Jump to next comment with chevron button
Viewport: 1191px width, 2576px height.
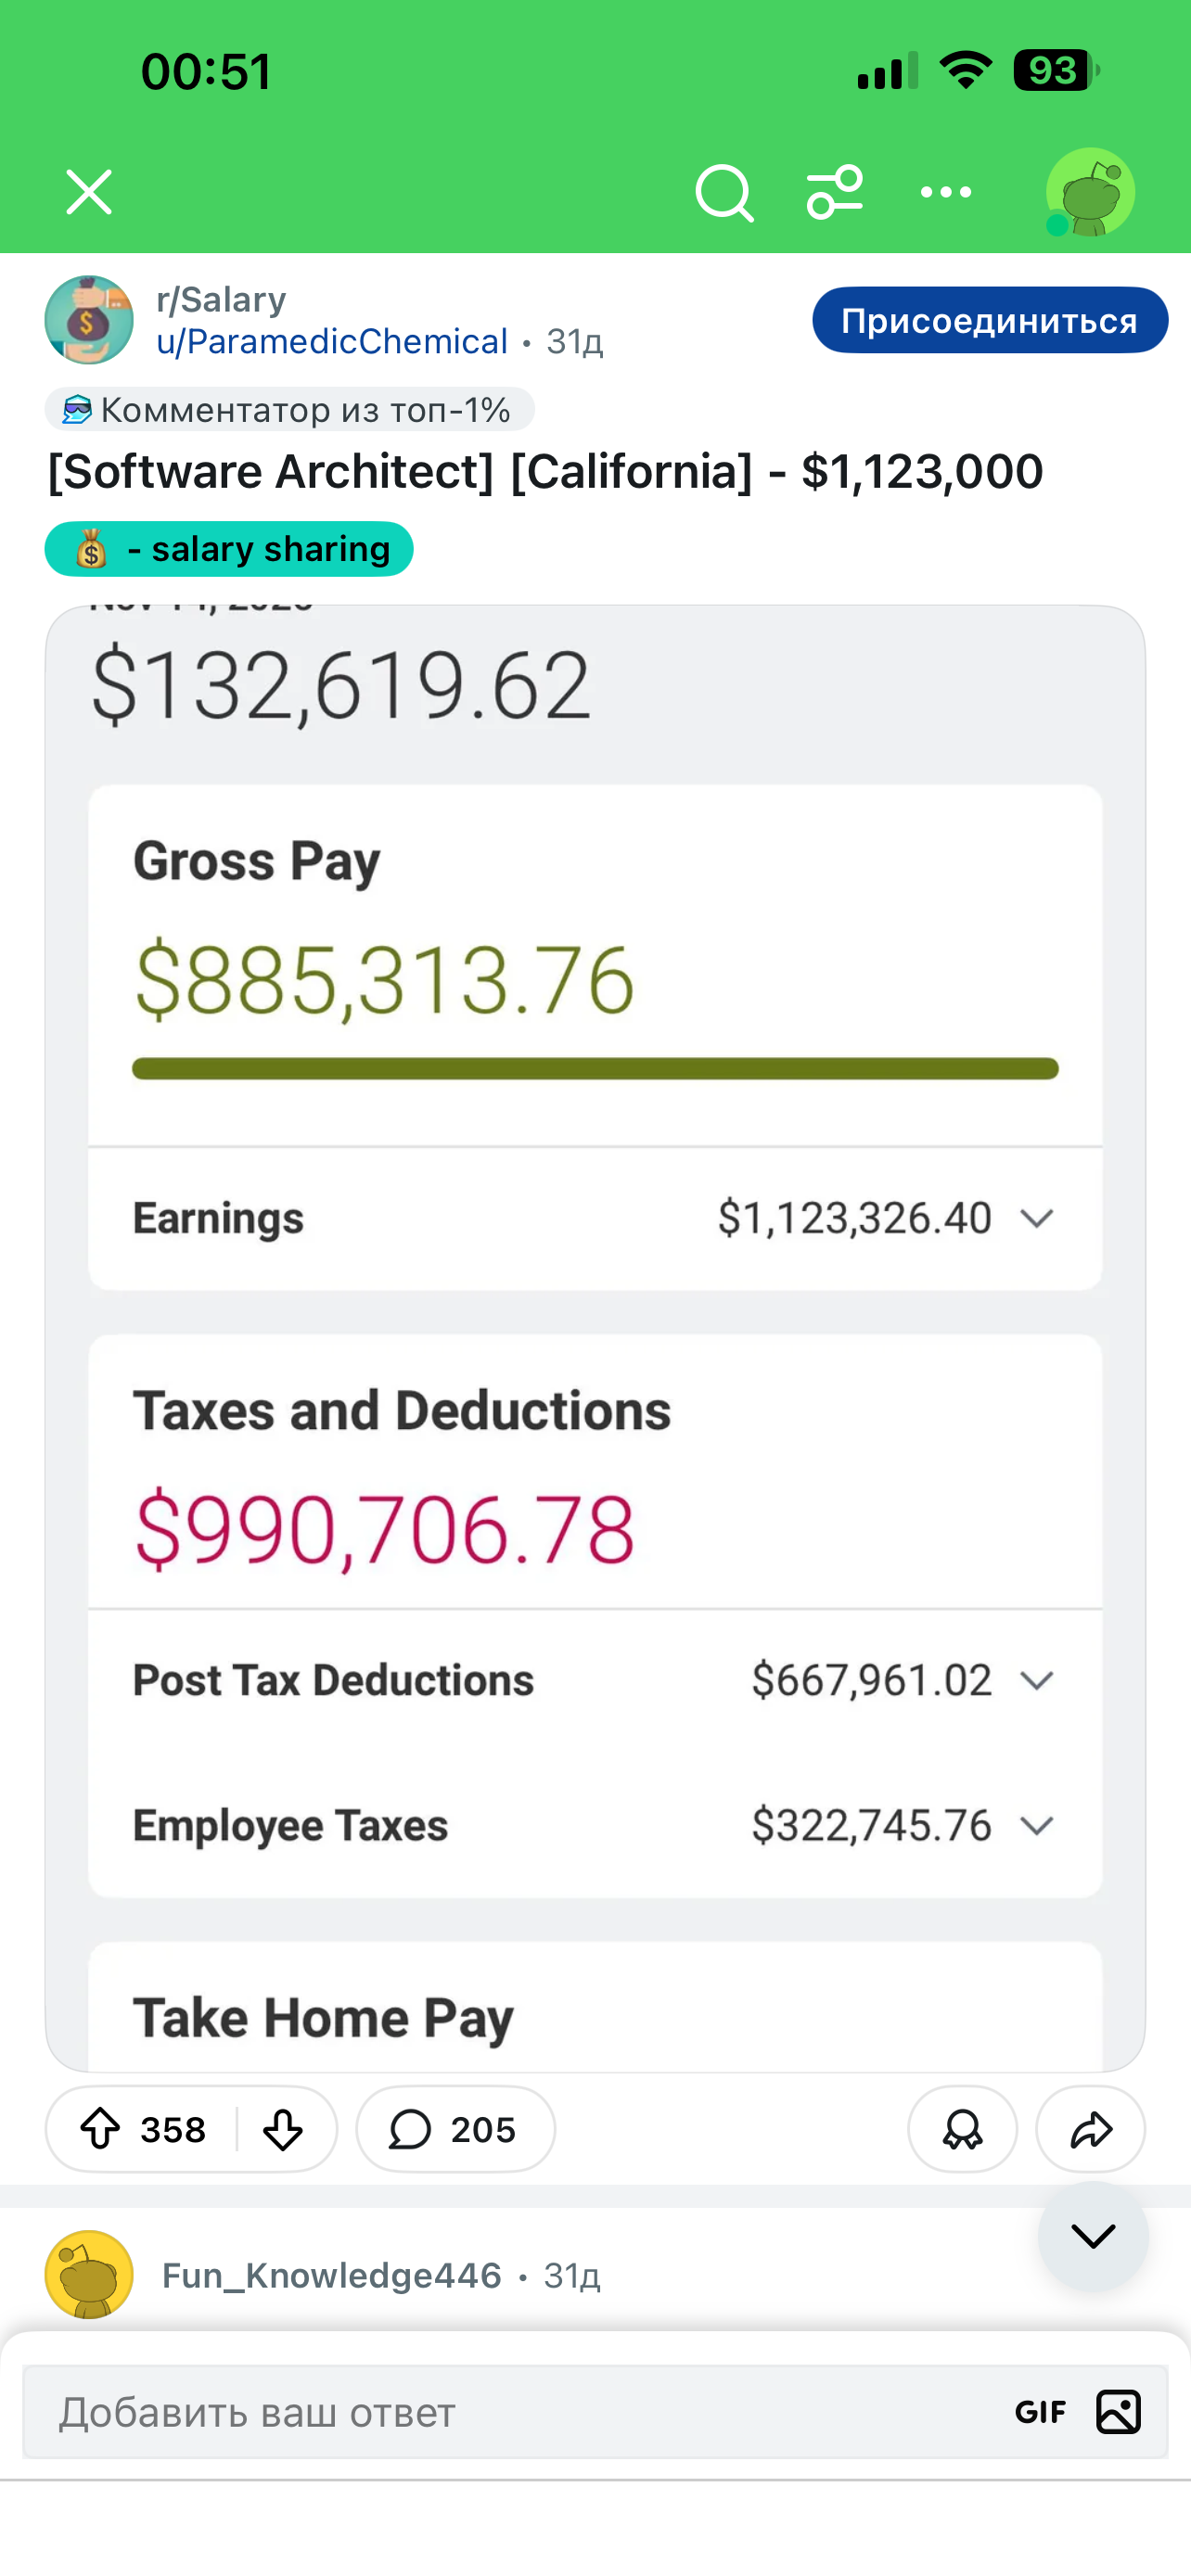tap(1092, 2236)
